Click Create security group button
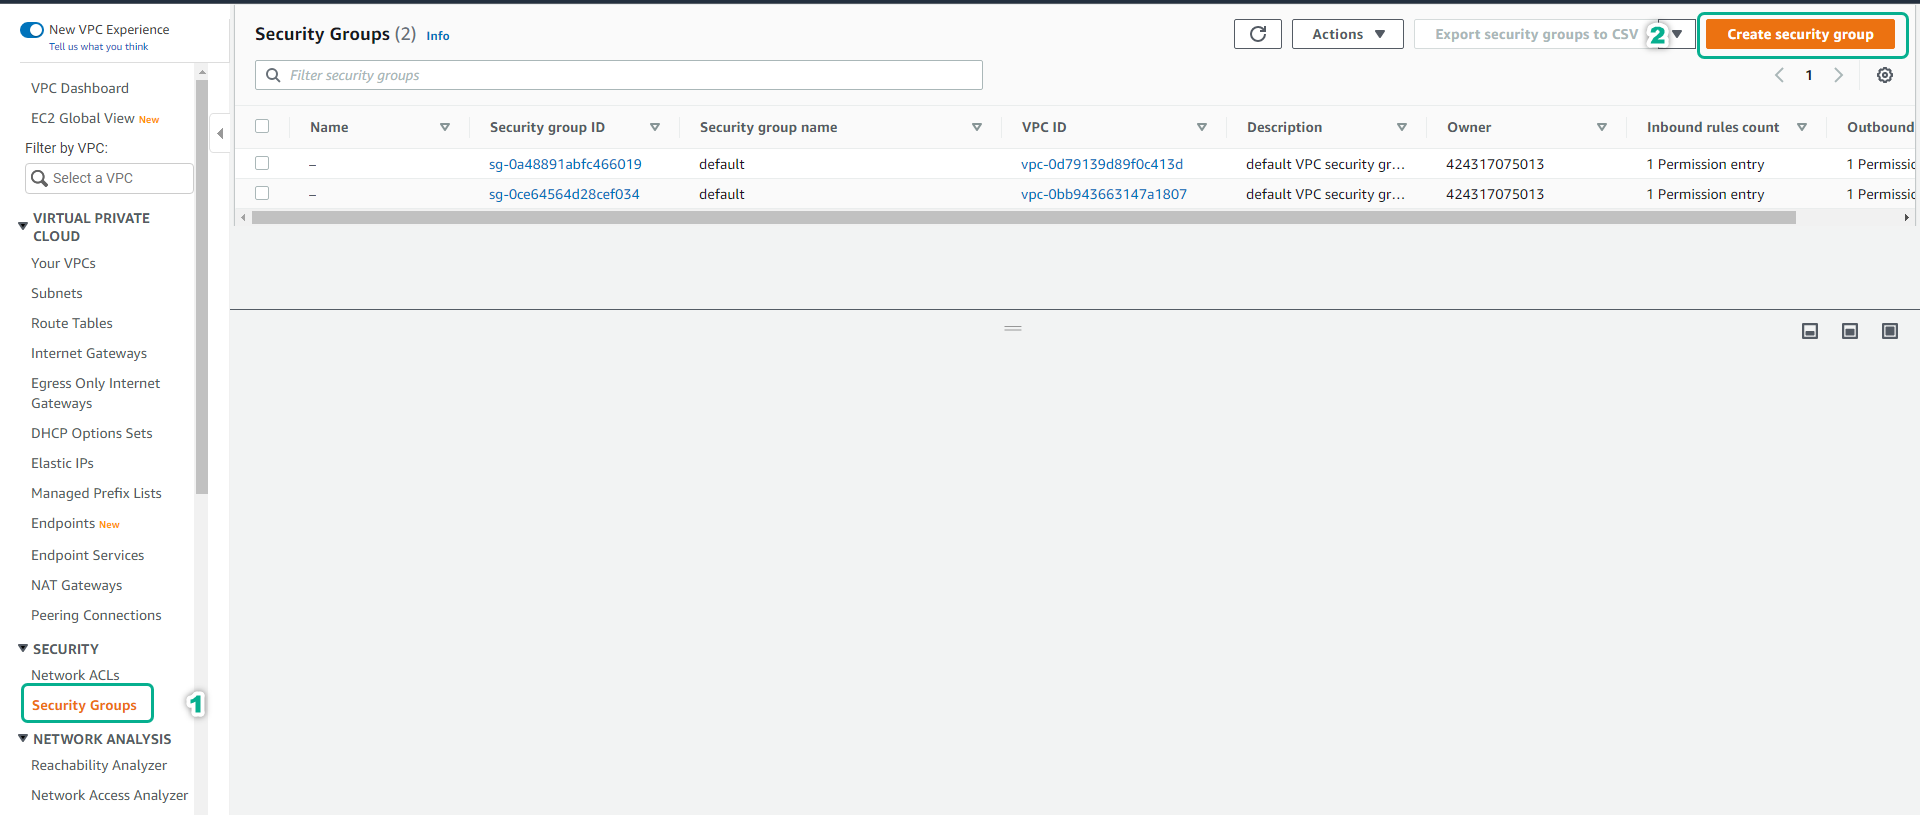This screenshot has width=1920, height=815. pos(1800,34)
